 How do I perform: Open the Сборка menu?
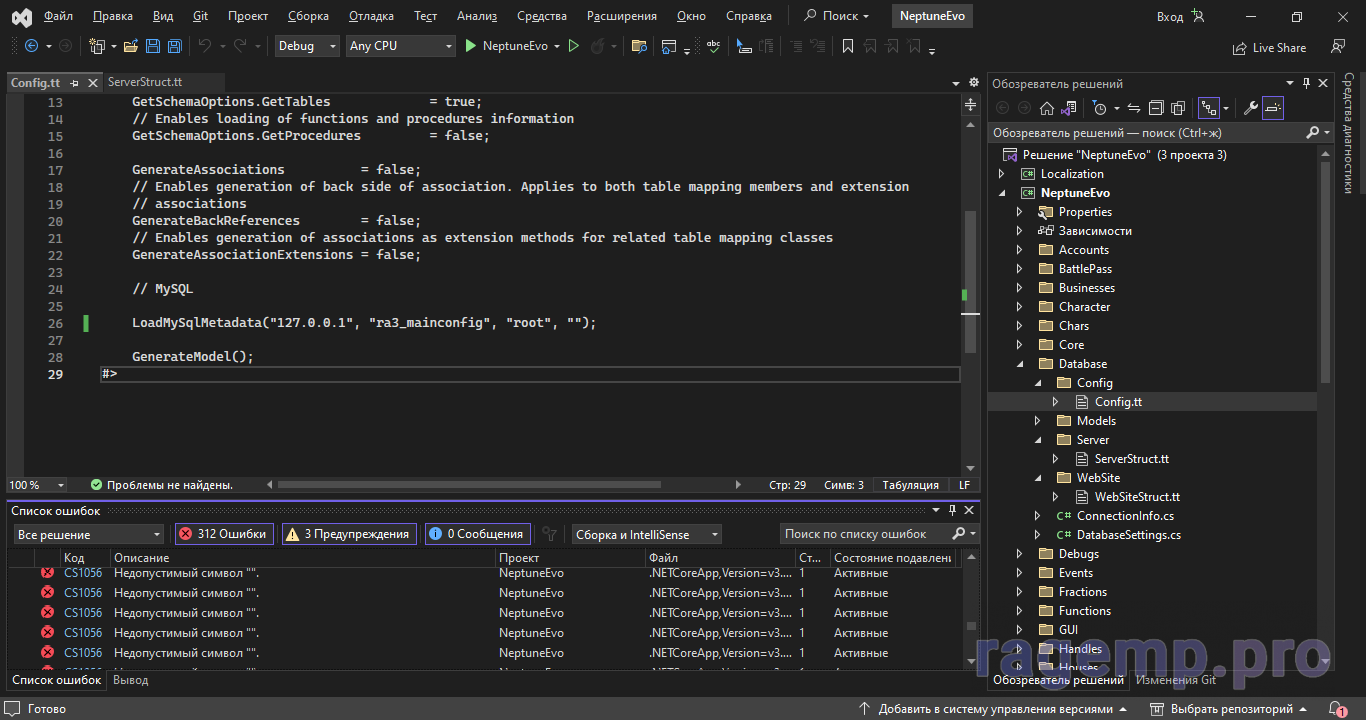307,16
